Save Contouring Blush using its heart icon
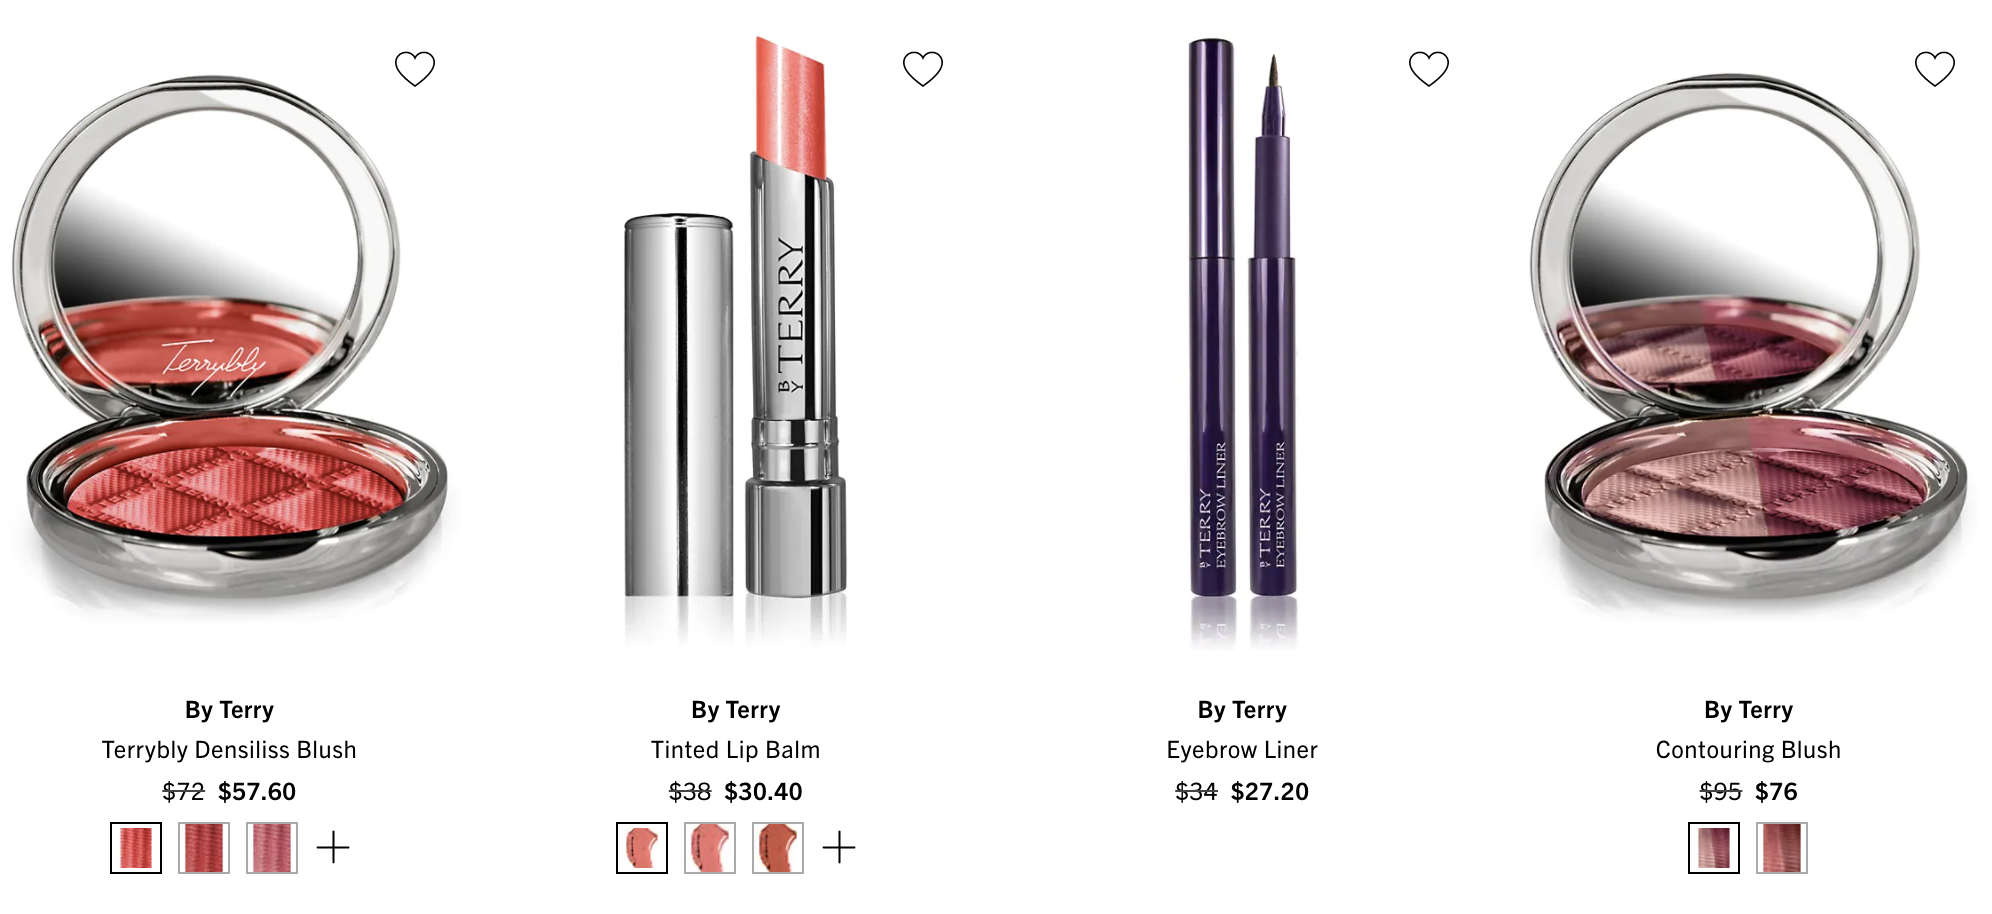 point(1934,69)
